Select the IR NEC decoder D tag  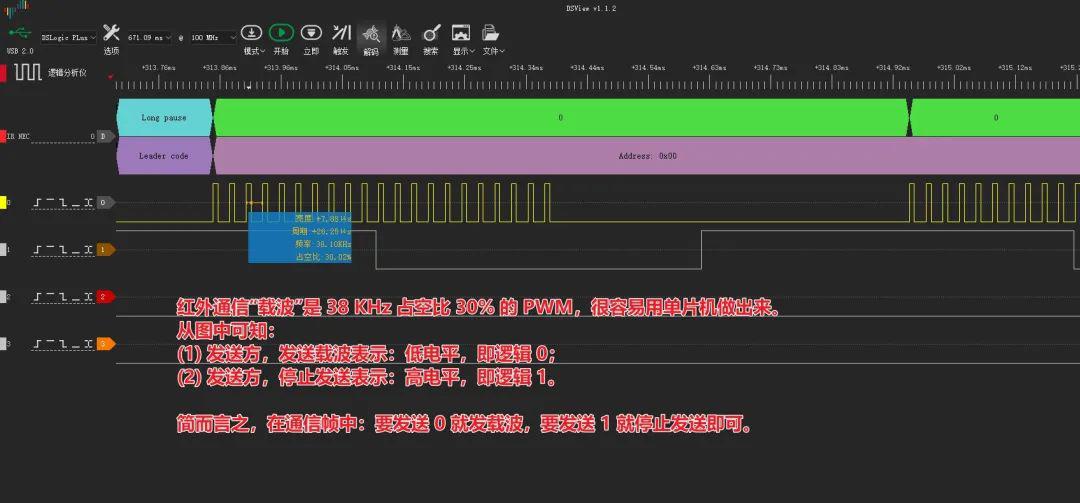pos(105,136)
